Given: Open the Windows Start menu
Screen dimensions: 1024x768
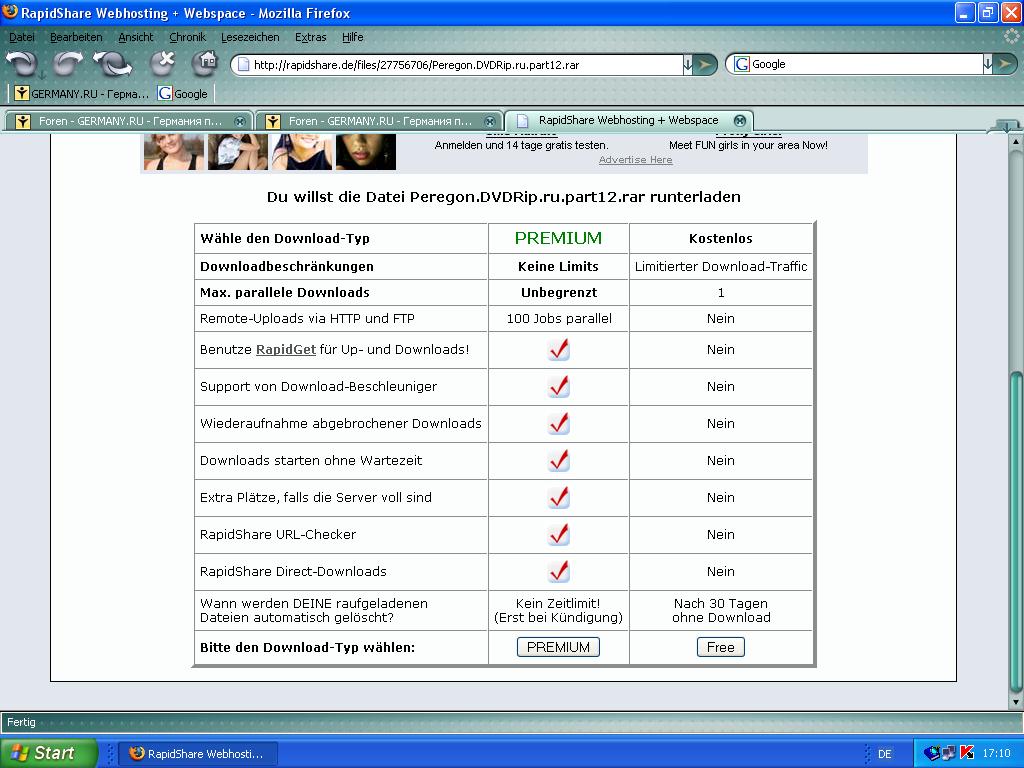Looking at the screenshot, I should click(x=47, y=753).
